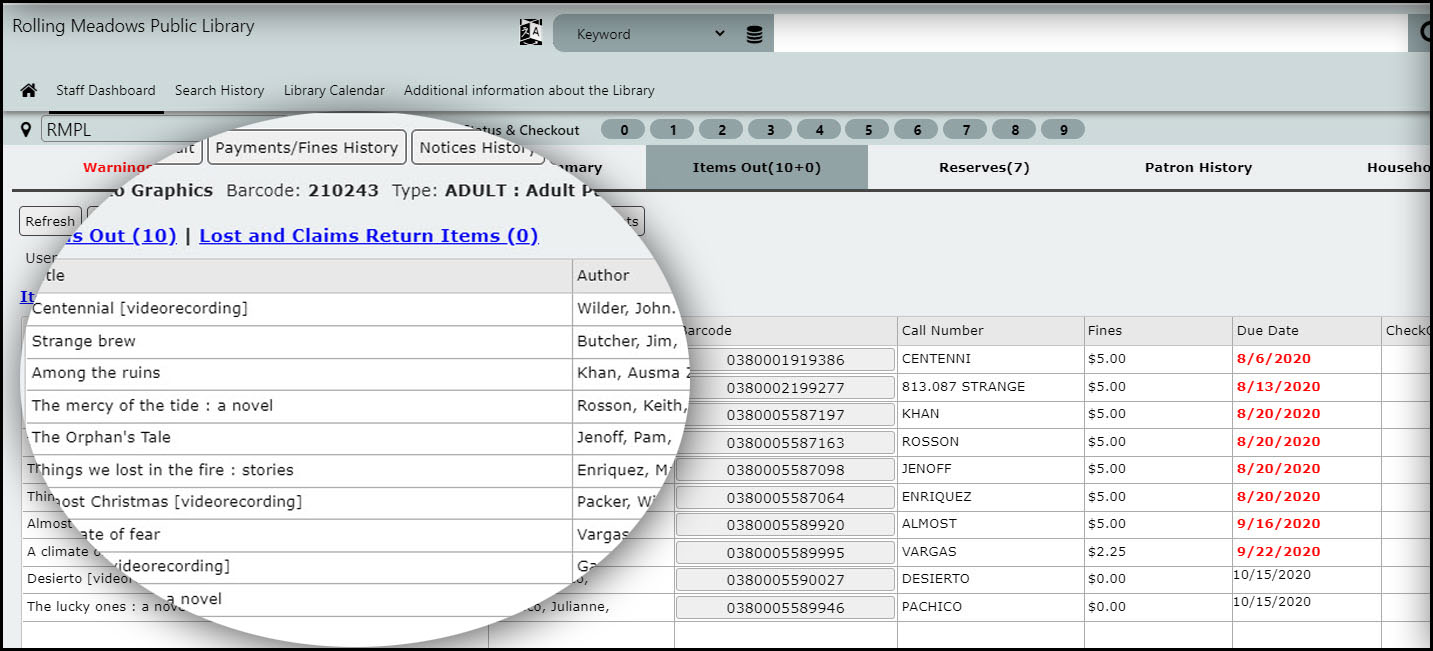Click barcode 0380005587163 button
This screenshot has height=651, width=1433.
785,442
